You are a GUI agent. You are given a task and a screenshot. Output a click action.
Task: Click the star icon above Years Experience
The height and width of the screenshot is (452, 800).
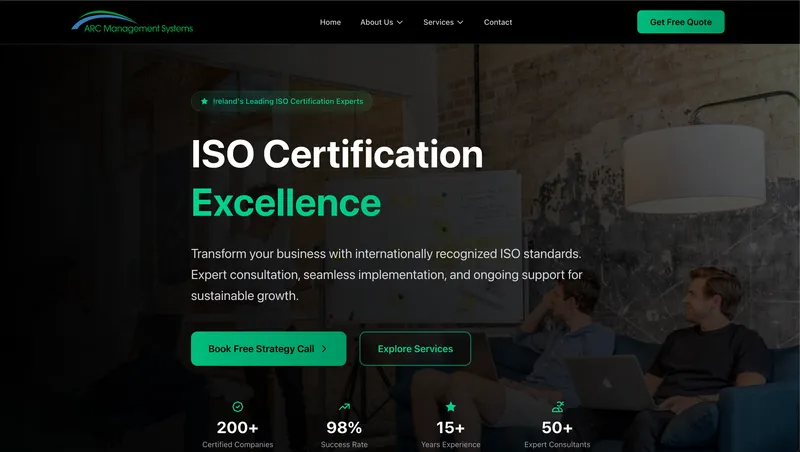coord(451,407)
